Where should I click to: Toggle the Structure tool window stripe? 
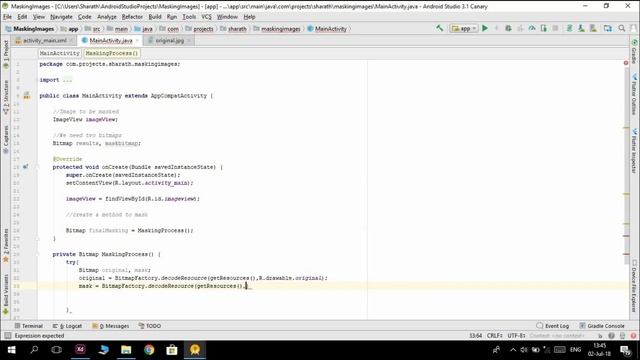pyautogui.click(x=6, y=97)
